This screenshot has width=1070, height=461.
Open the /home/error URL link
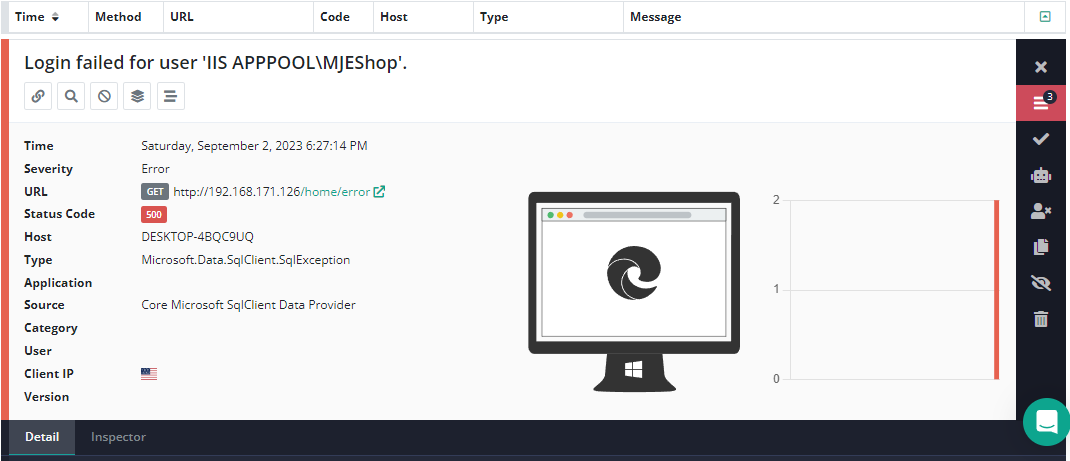coord(336,192)
